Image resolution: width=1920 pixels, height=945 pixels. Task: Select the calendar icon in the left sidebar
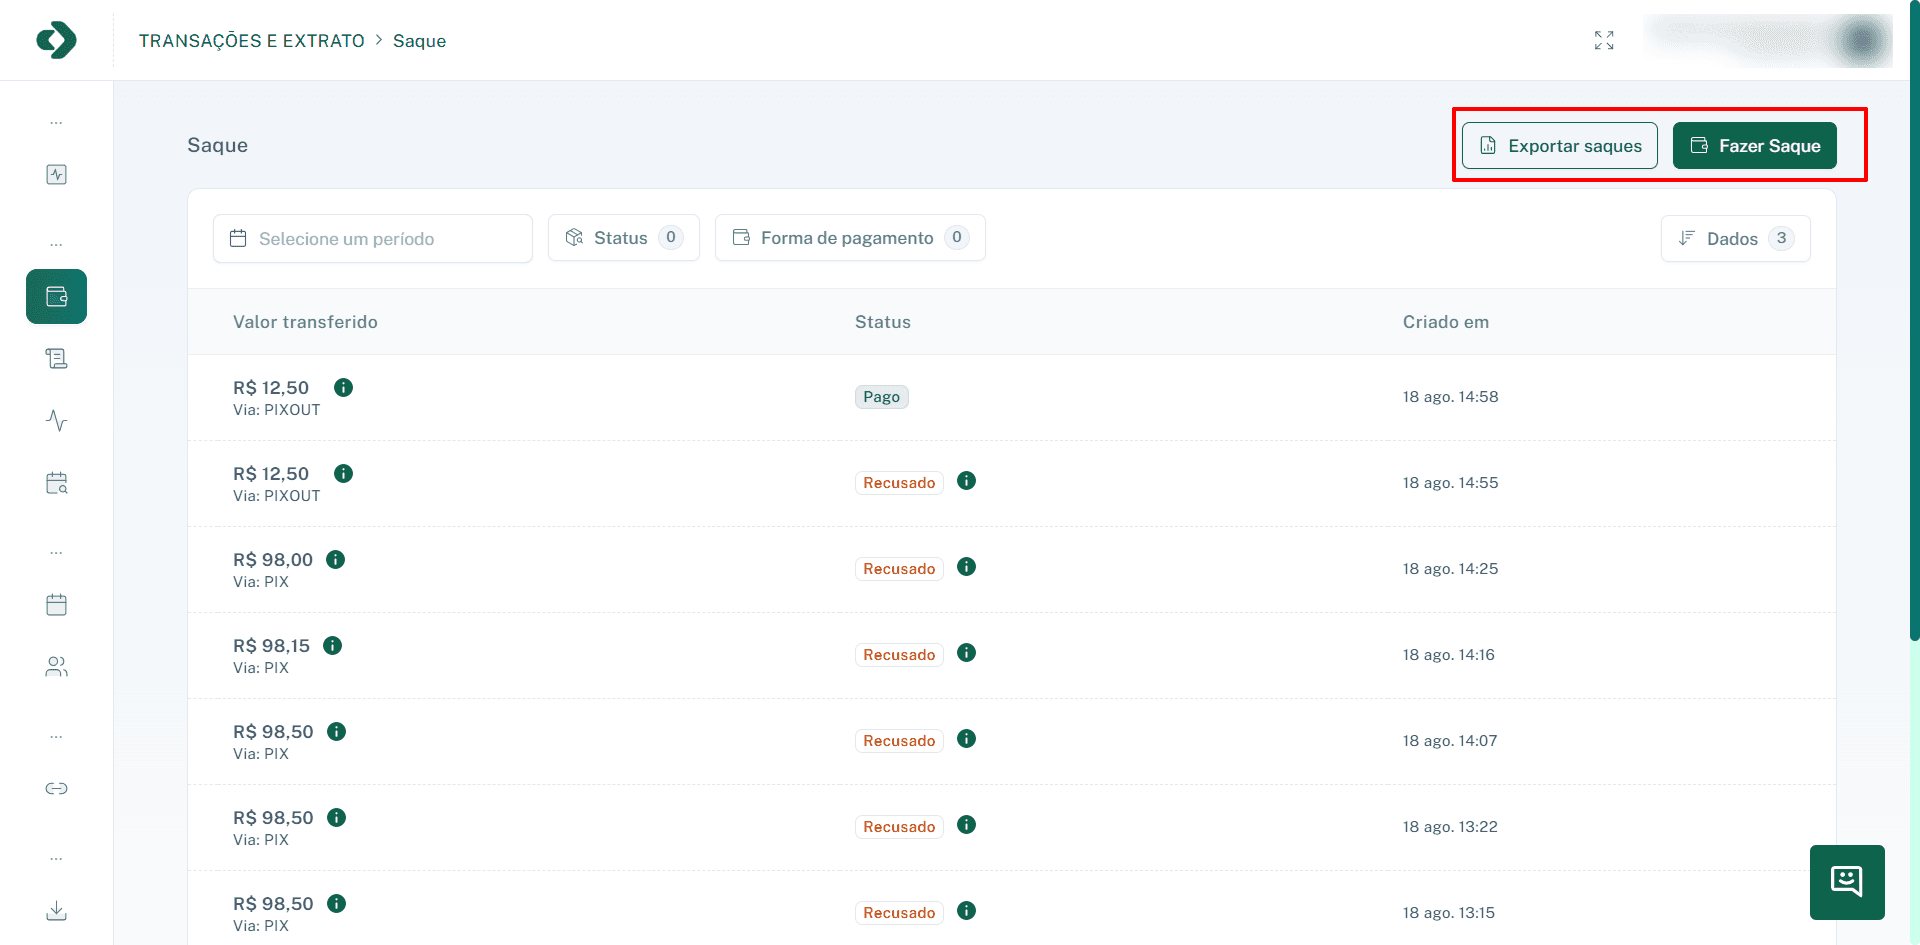click(x=56, y=604)
